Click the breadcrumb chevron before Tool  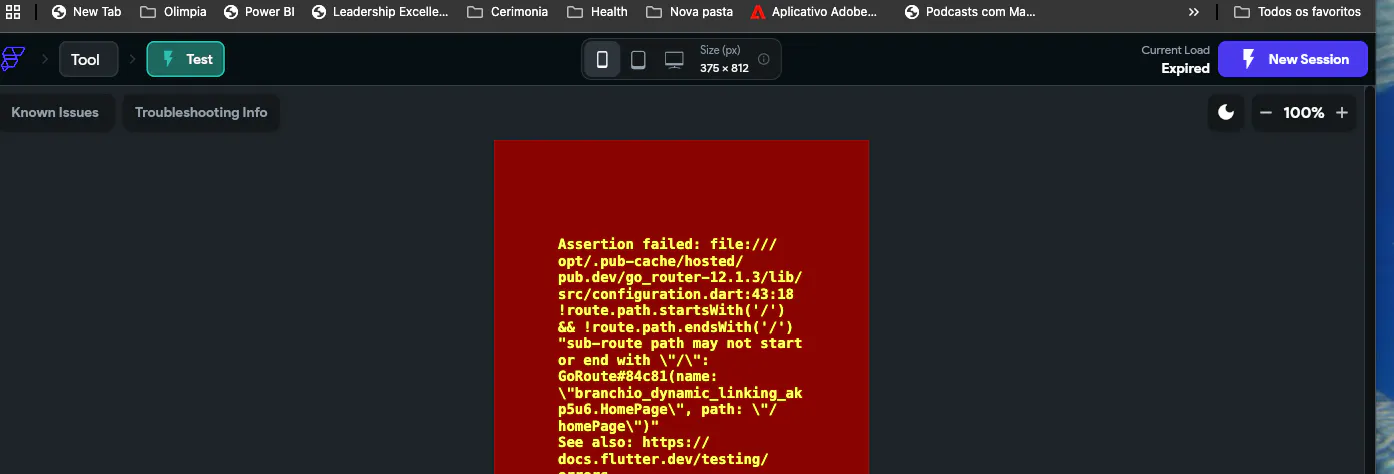click(x=44, y=59)
